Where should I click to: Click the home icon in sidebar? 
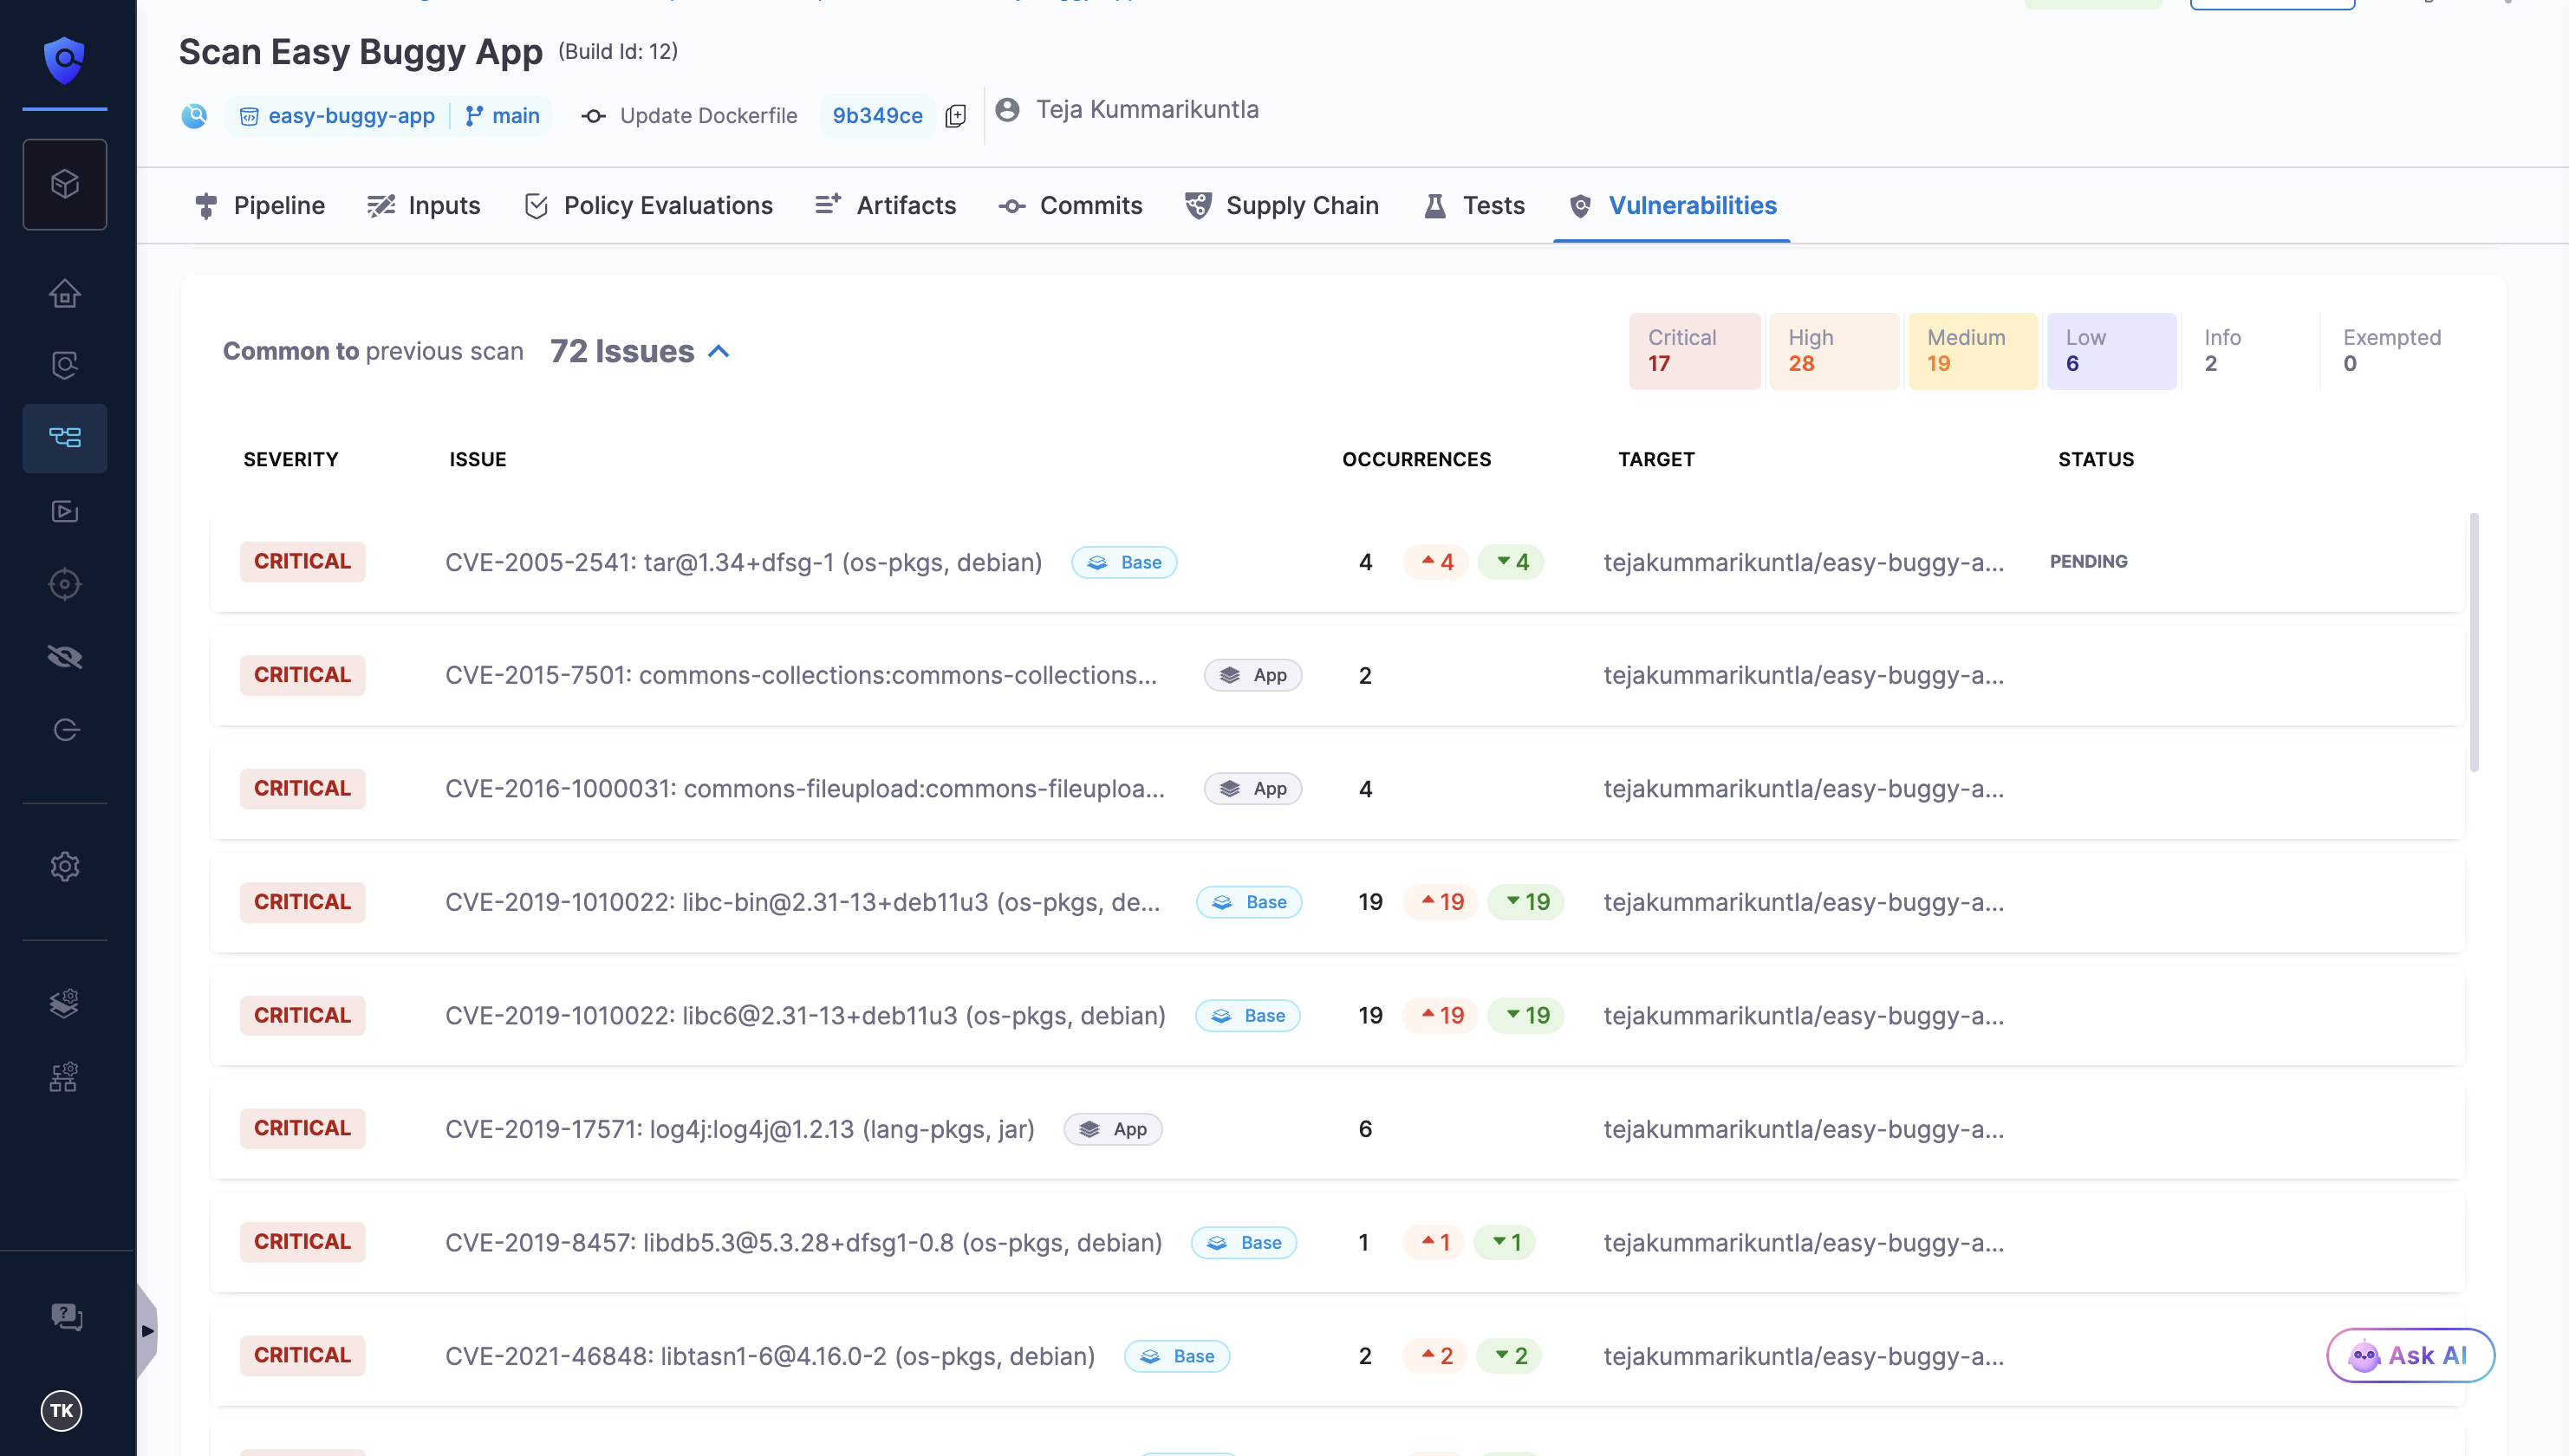(x=65, y=293)
